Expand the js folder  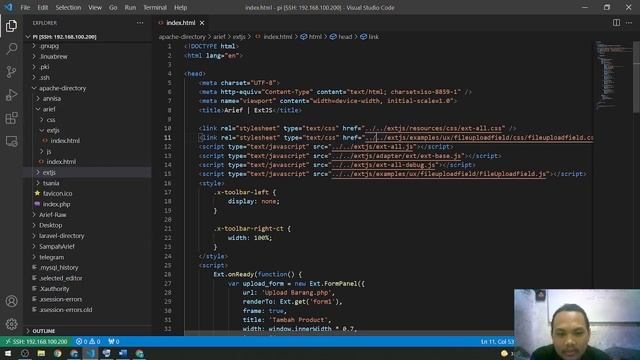49,151
